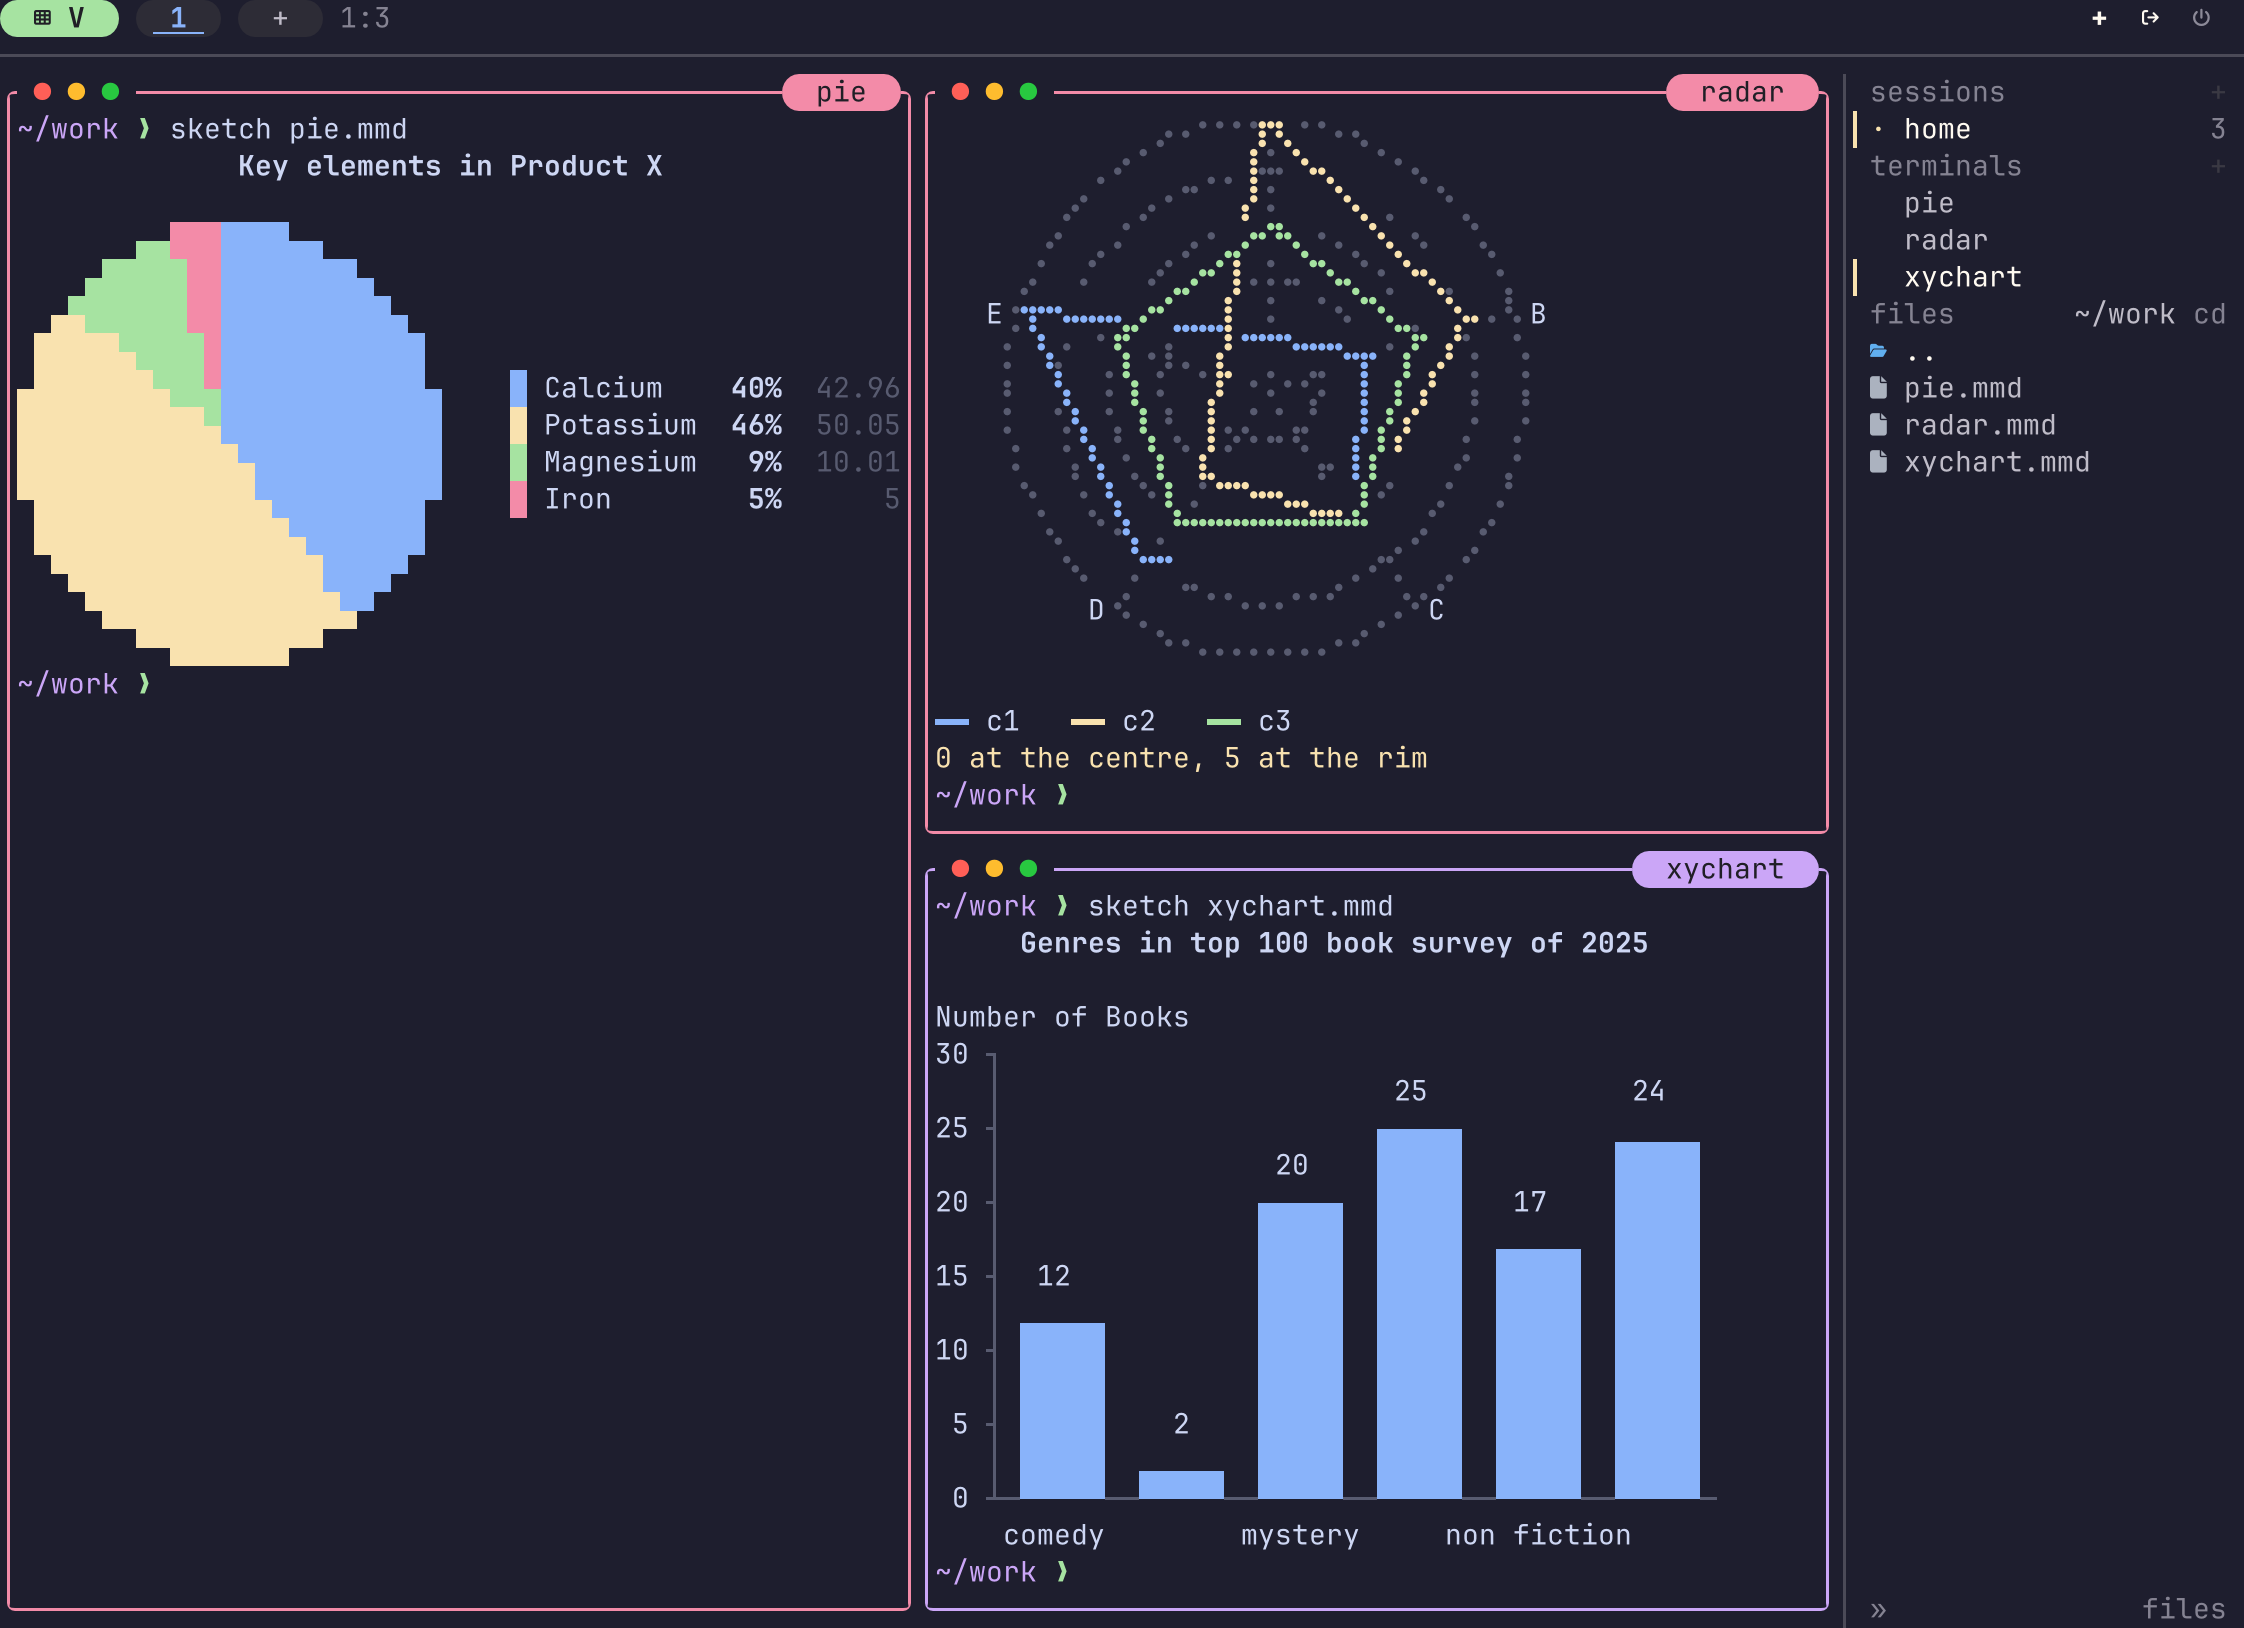Select the home session

point(2040,129)
